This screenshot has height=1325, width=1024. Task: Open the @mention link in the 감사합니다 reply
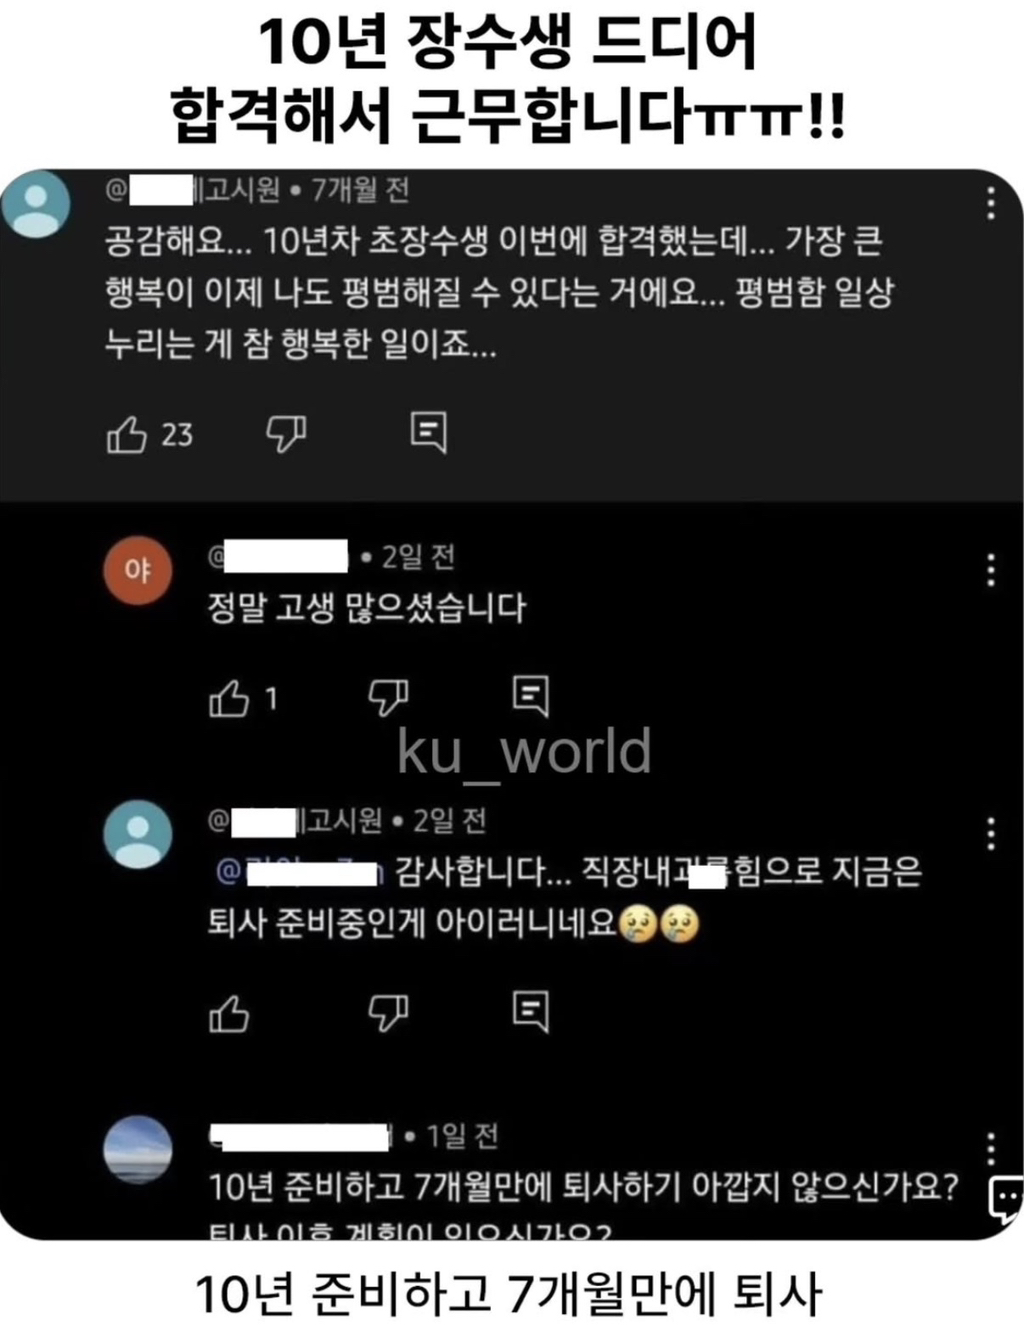(300, 872)
